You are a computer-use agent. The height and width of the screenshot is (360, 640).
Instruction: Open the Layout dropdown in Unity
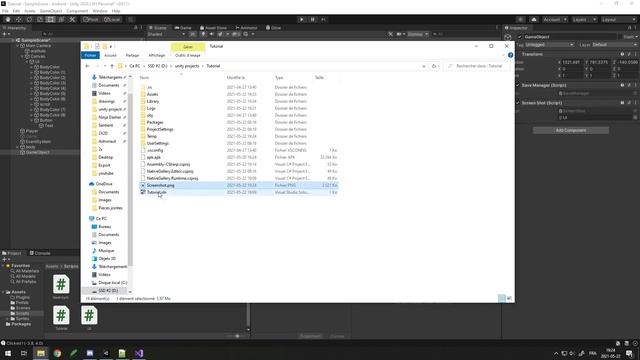click(618, 20)
